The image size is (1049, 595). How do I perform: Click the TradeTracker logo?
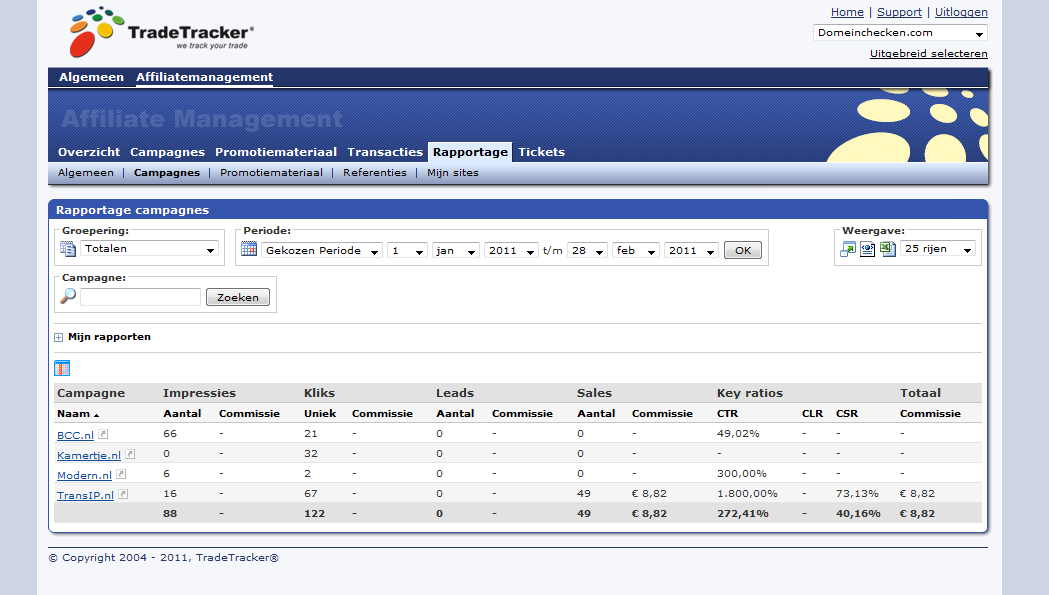(161, 31)
